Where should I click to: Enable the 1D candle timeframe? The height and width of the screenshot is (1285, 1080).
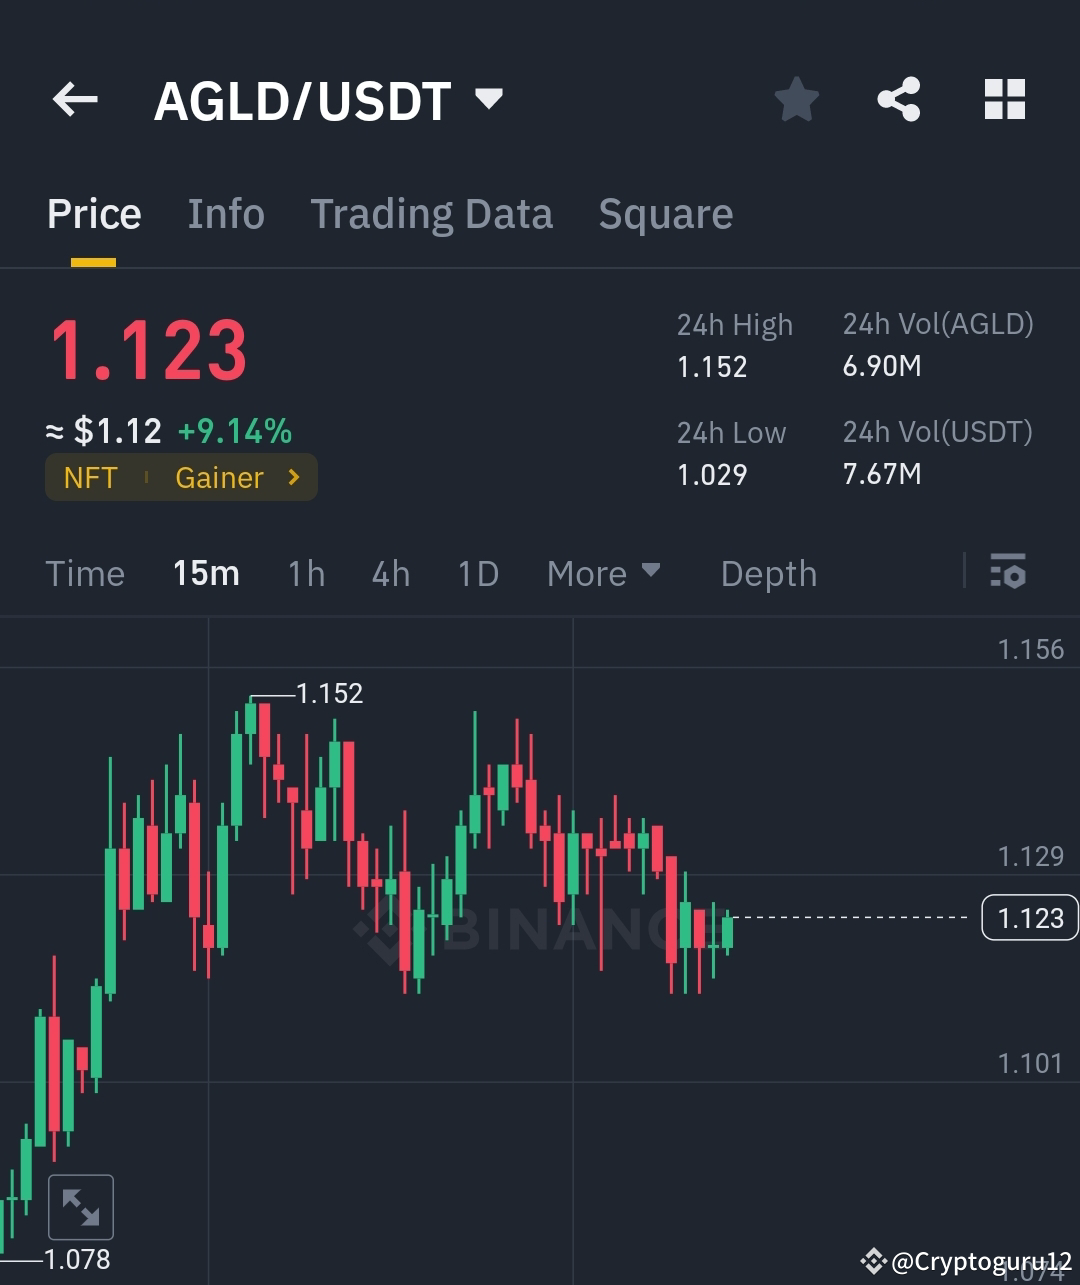point(477,573)
